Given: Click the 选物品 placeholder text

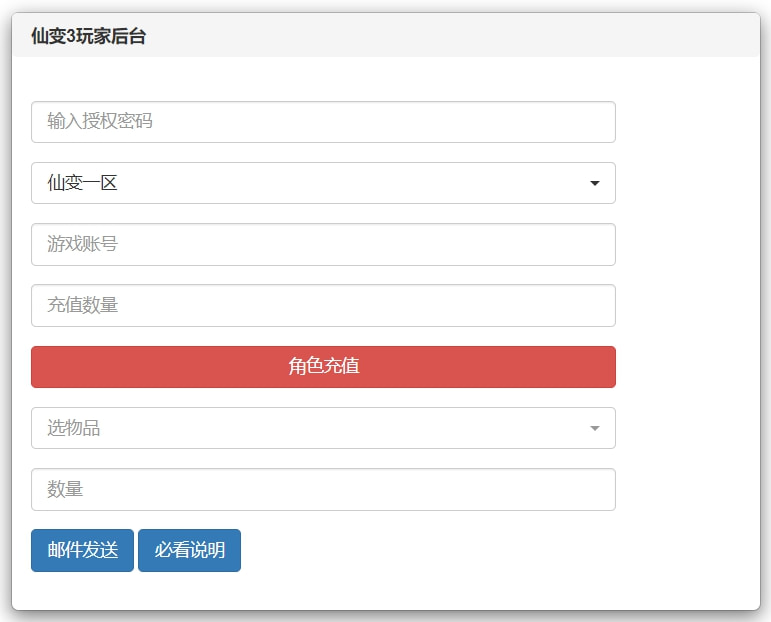Looking at the screenshot, I should (73, 428).
